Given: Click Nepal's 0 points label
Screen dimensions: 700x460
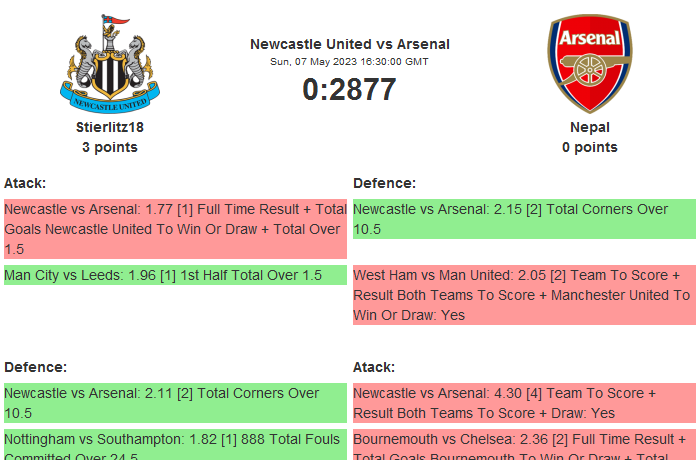Looking at the screenshot, I should coord(590,147).
